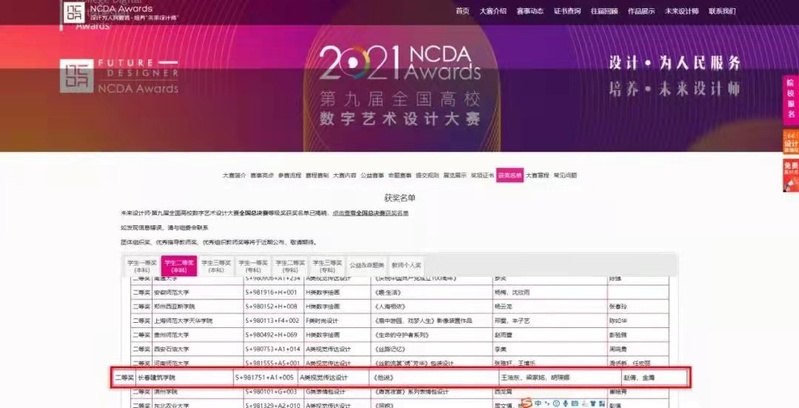Open 作品展示 in top navigation
799x408 pixels.
point(641,11)
